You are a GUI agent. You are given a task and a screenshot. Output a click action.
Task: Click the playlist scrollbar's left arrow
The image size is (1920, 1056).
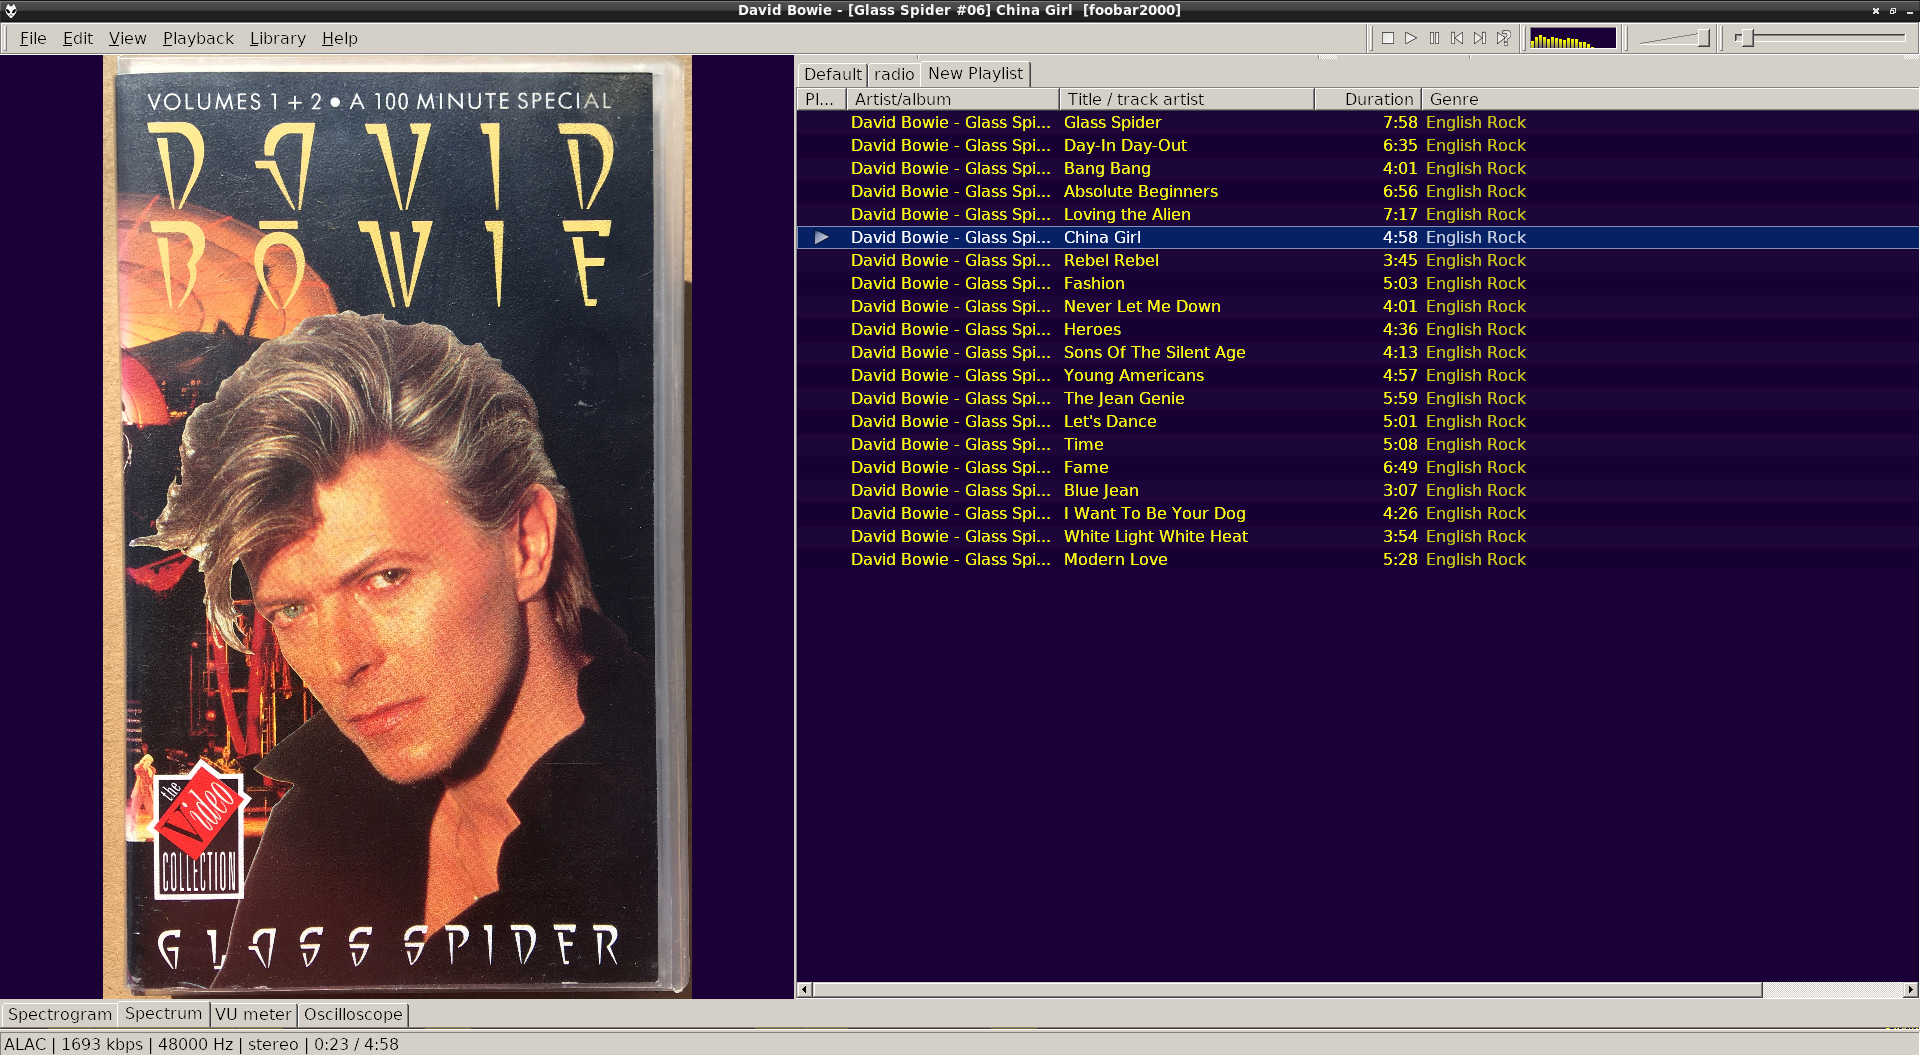804,990
